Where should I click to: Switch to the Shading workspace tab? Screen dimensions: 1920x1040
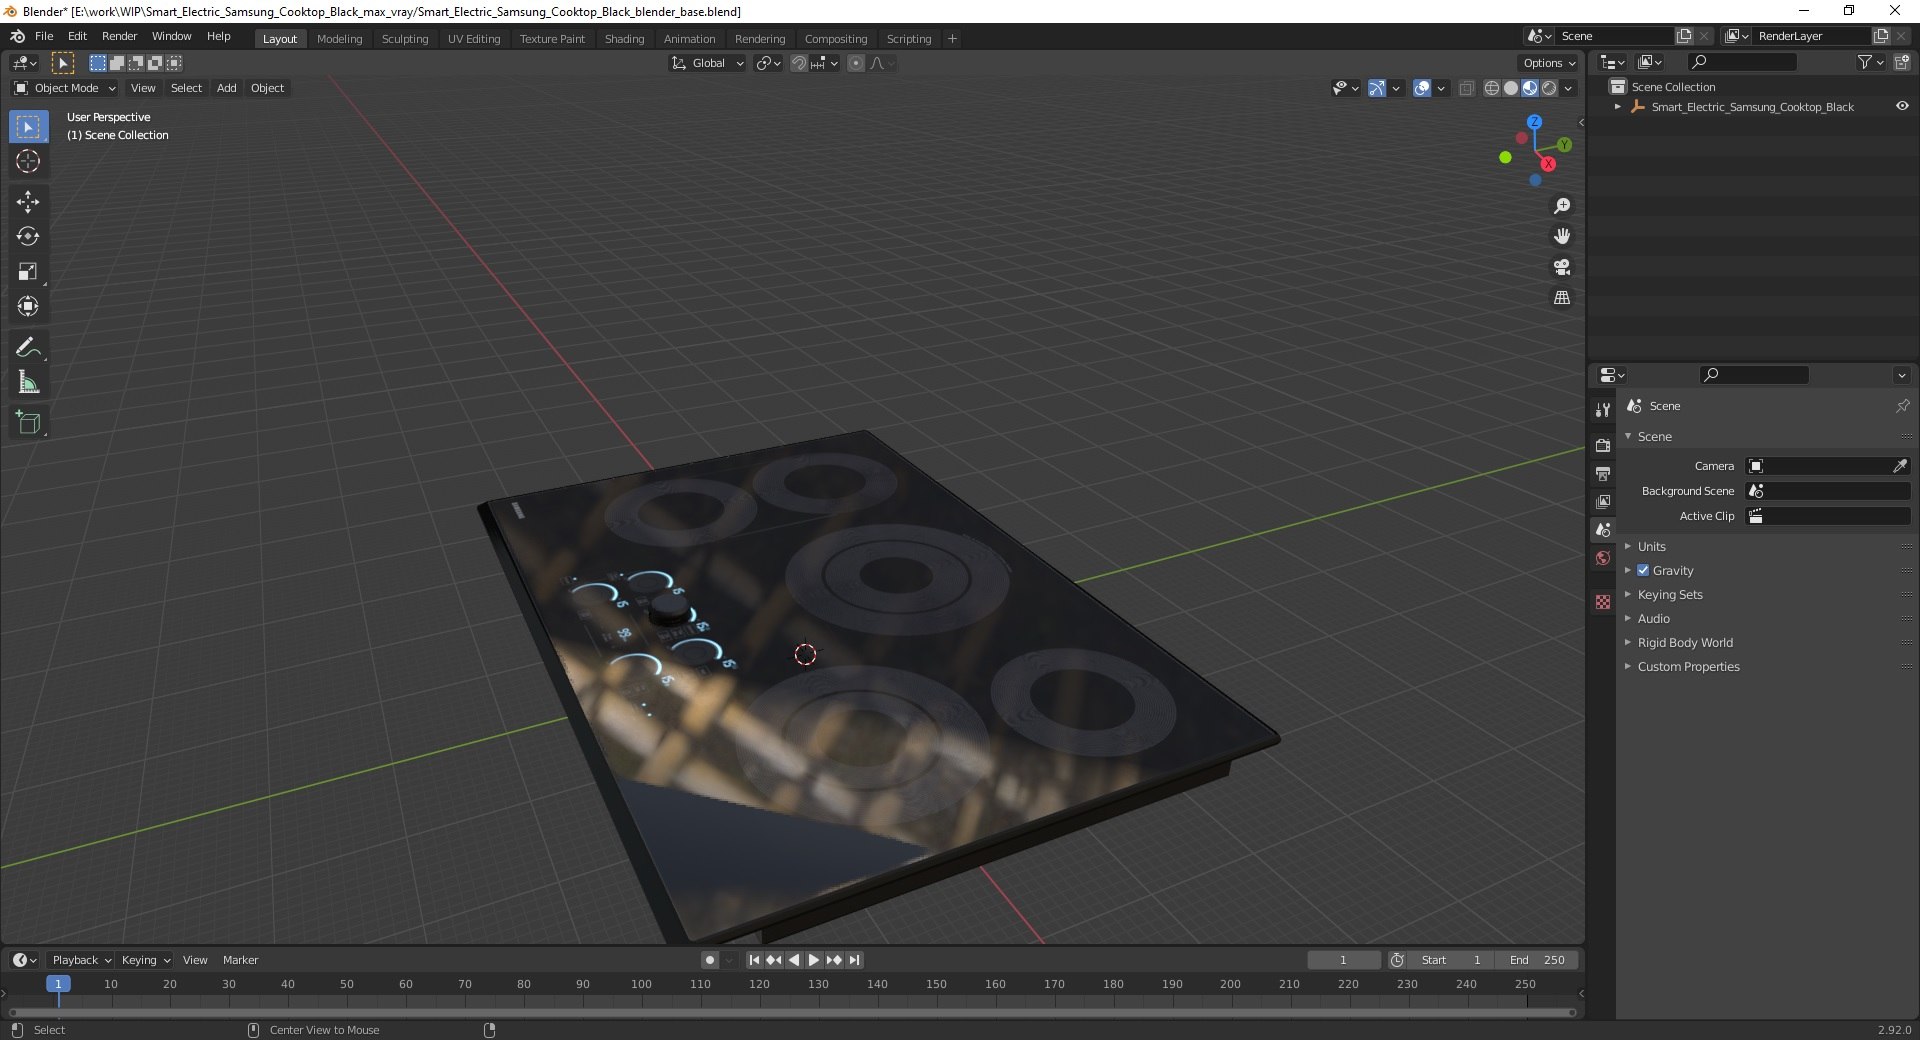pos(624,39)
